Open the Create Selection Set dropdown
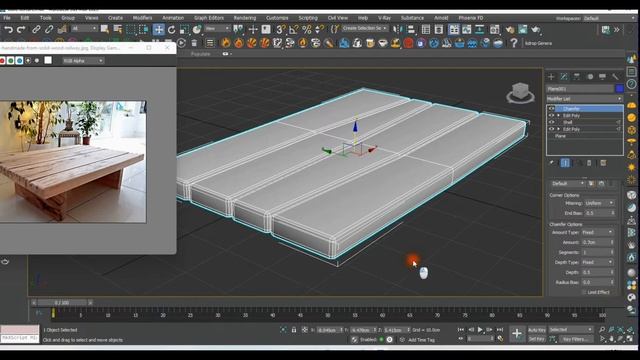 pos(365,28)
